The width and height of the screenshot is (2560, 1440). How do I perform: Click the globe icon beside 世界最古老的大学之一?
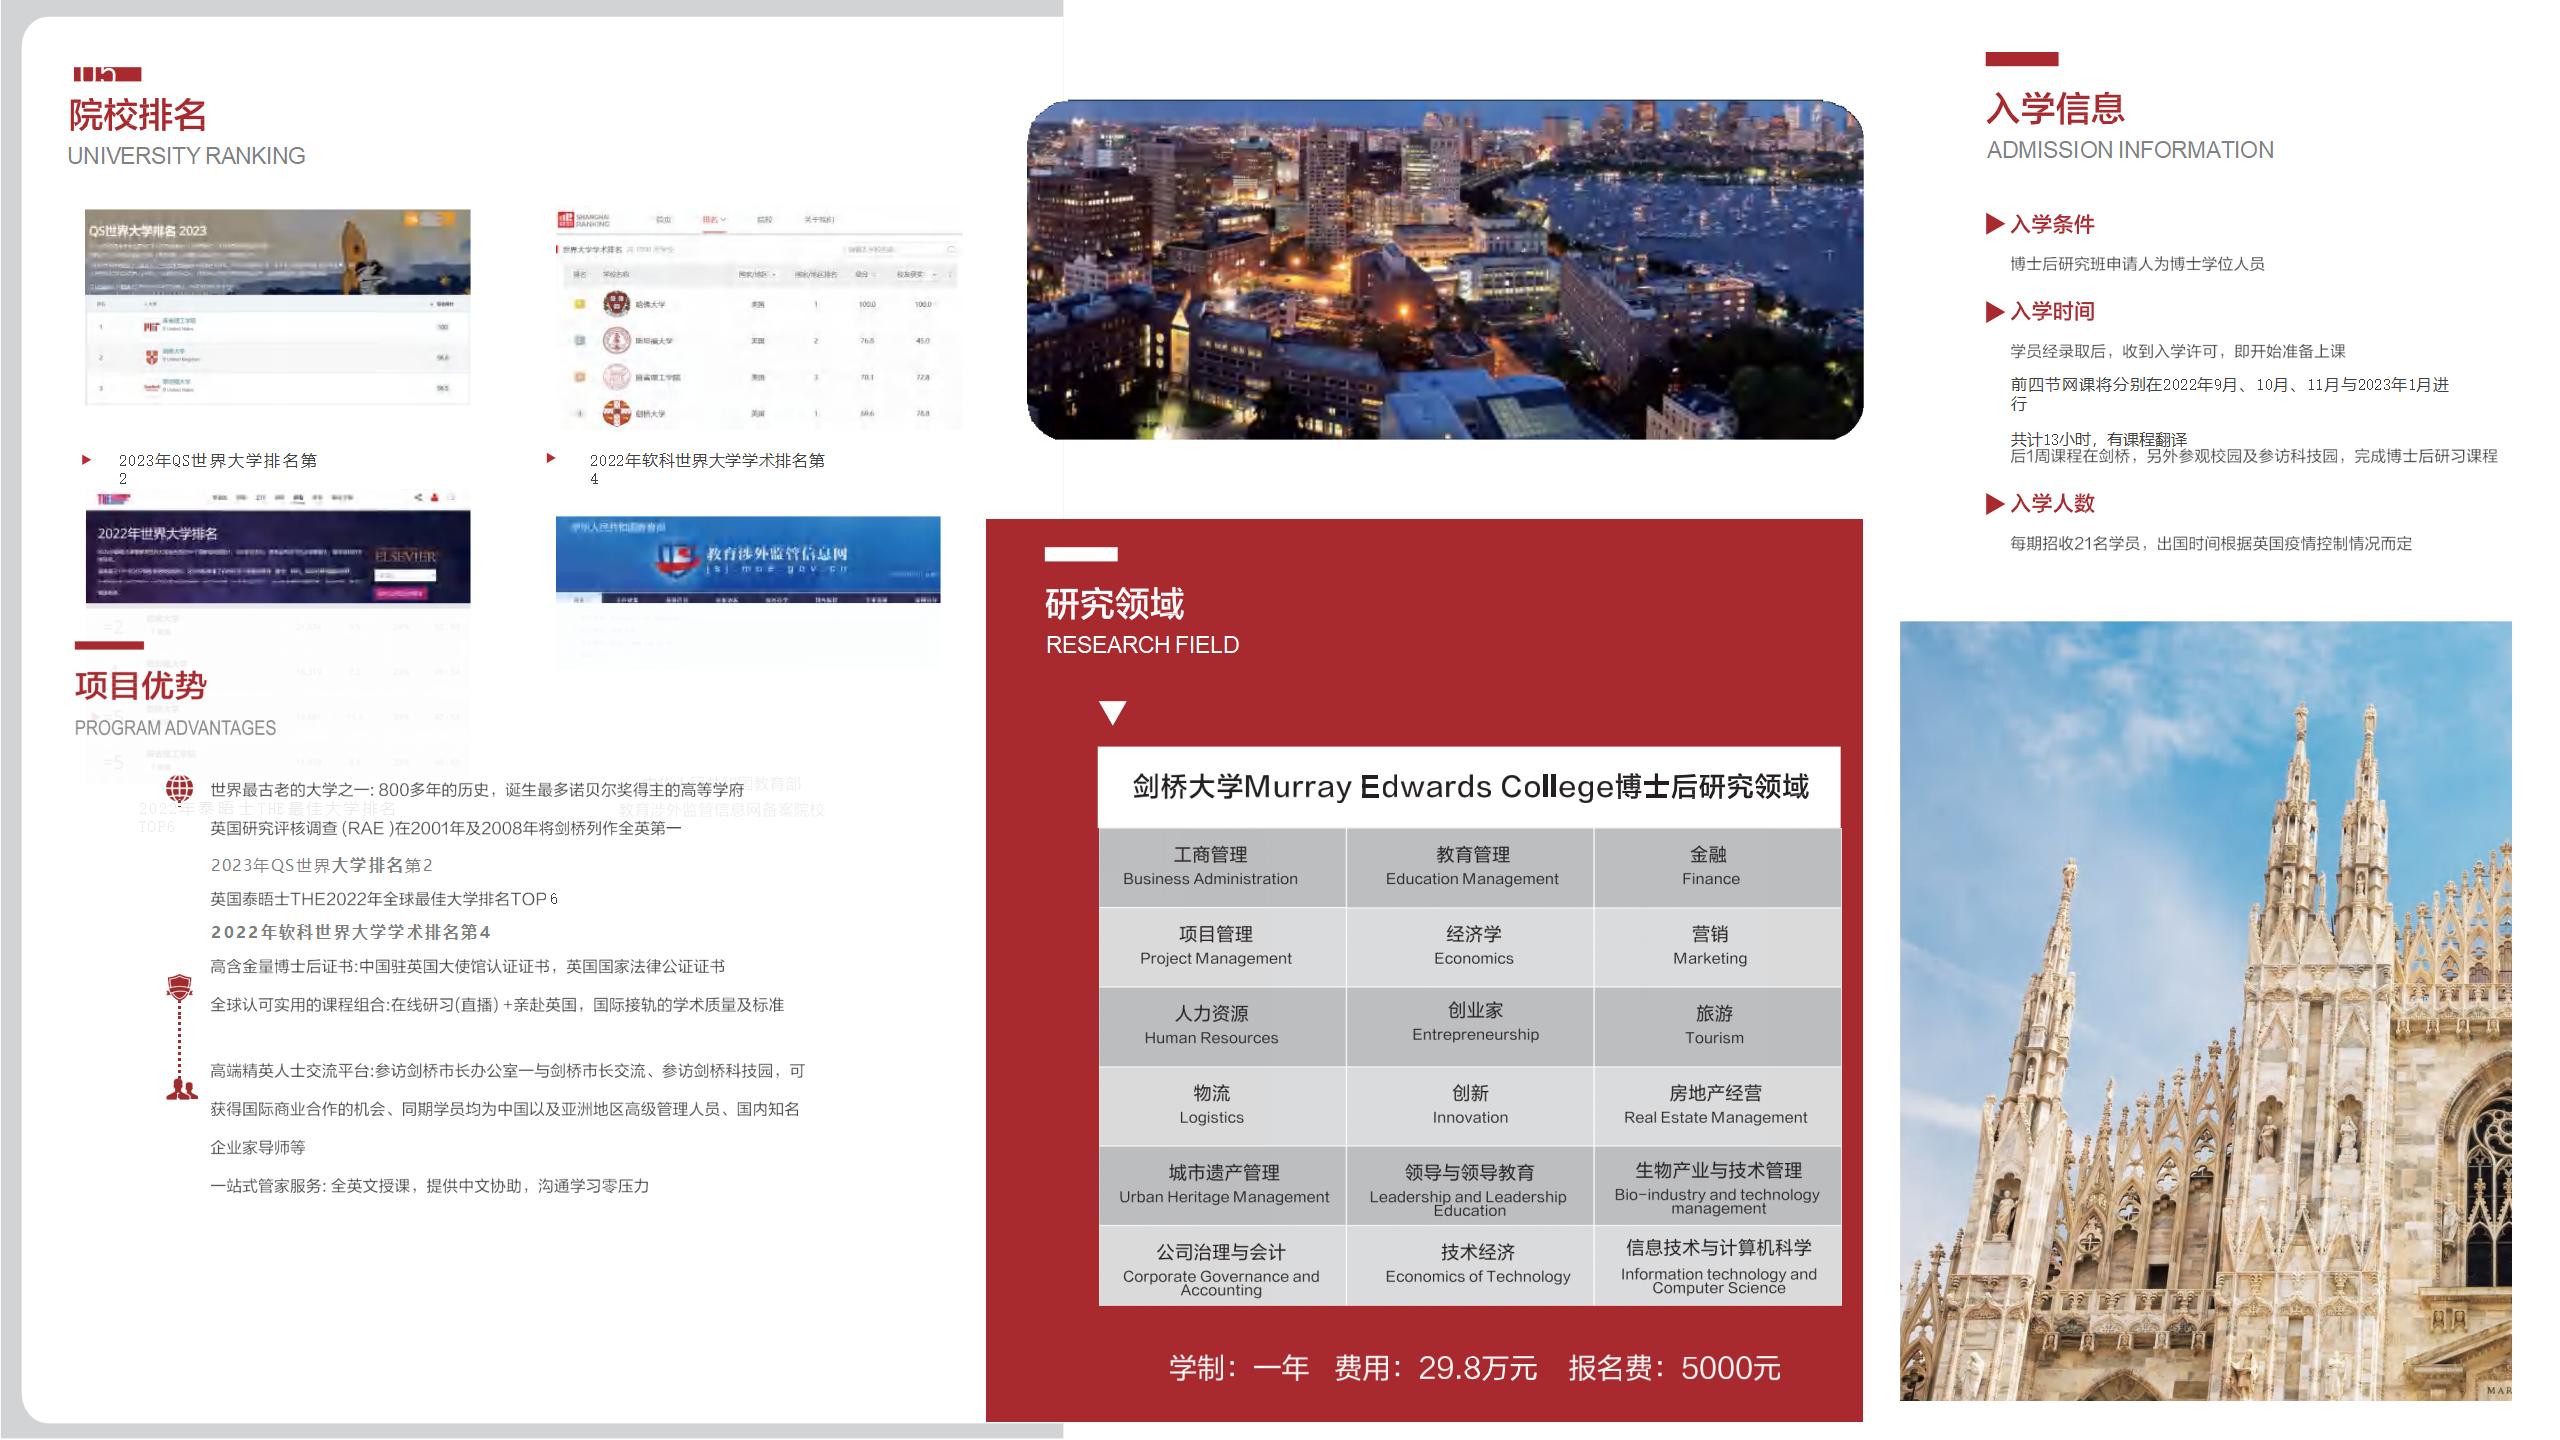[179, 788]
